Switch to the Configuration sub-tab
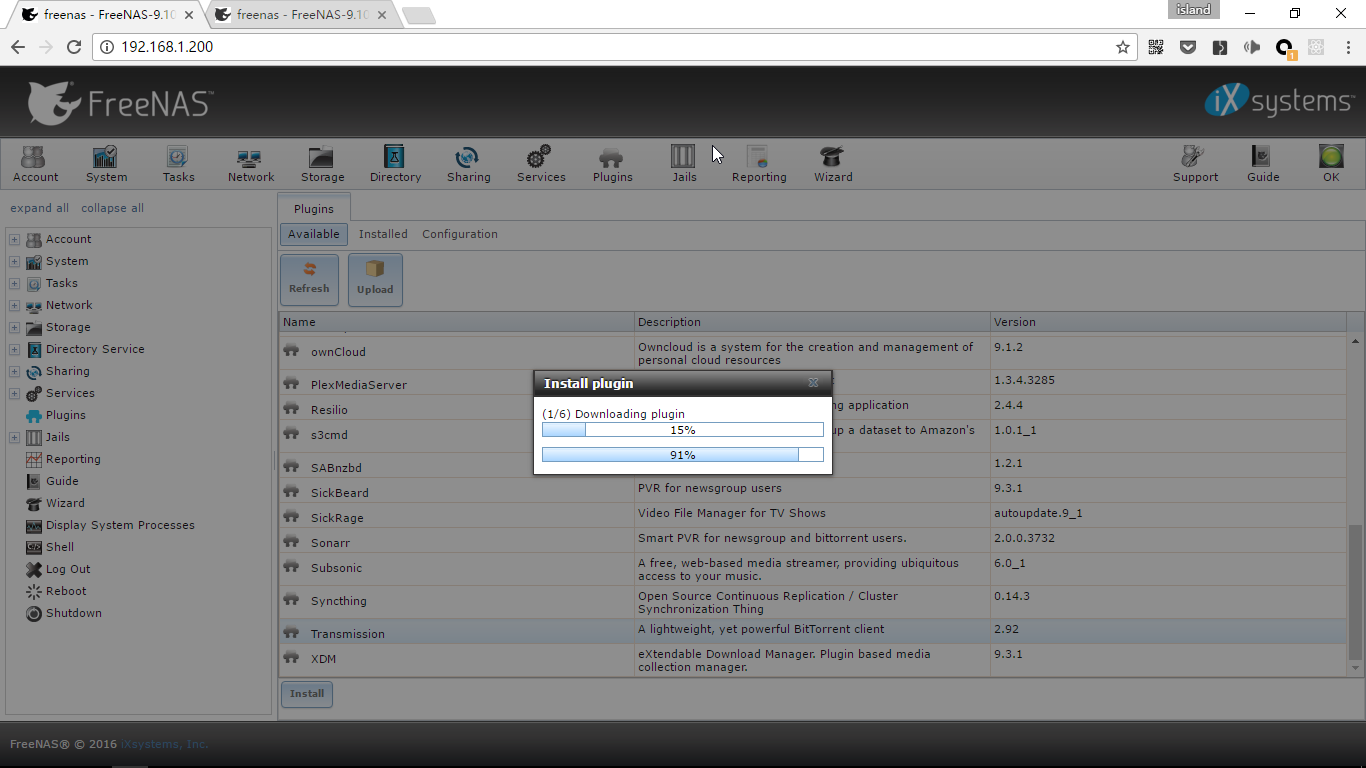Viewport: 1366px width, 768px height. [460, 234]
